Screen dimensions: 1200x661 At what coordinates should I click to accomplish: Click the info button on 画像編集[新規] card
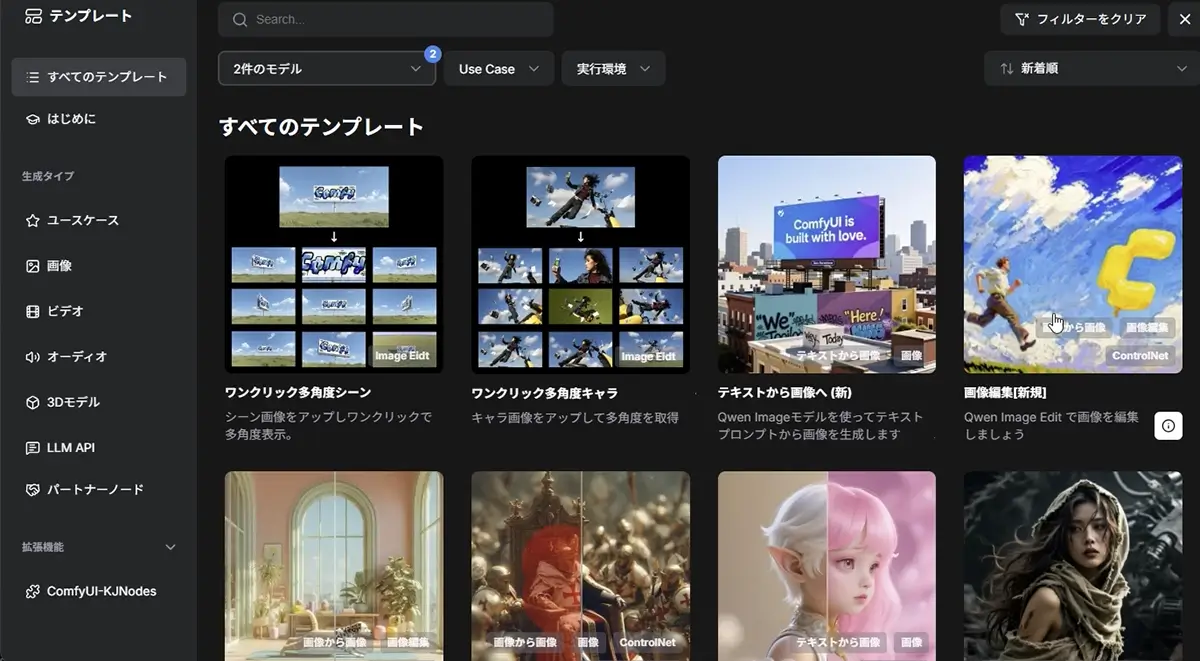pos(1168,425)
